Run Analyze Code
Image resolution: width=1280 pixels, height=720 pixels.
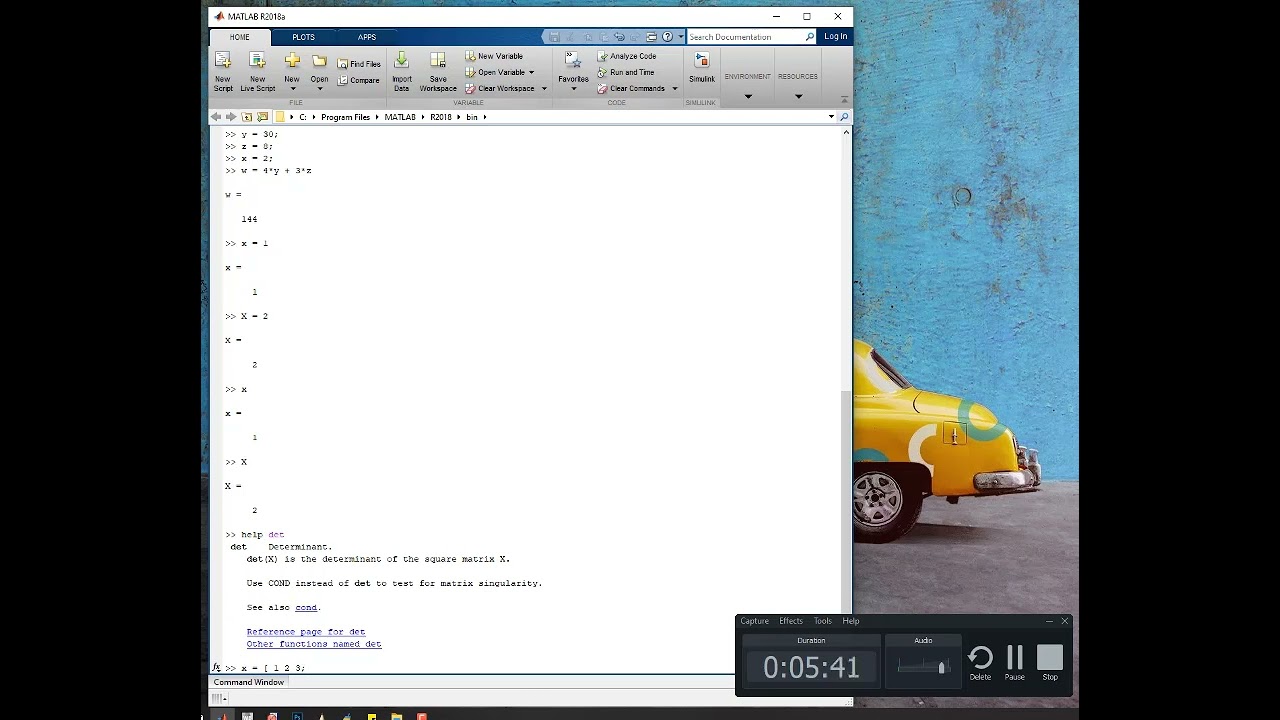[627, 56]
